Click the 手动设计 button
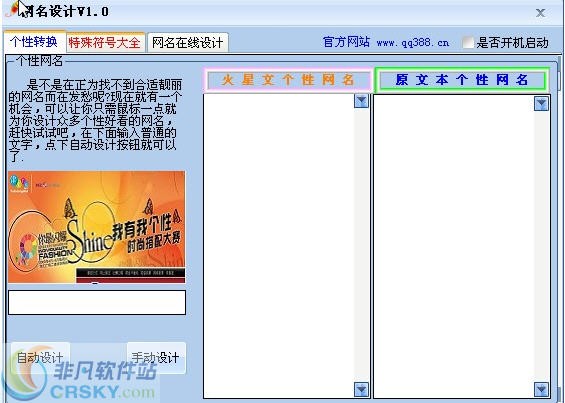Image resolution: width=565 pixels, height=403 pixels. click(x=156, y=358)
